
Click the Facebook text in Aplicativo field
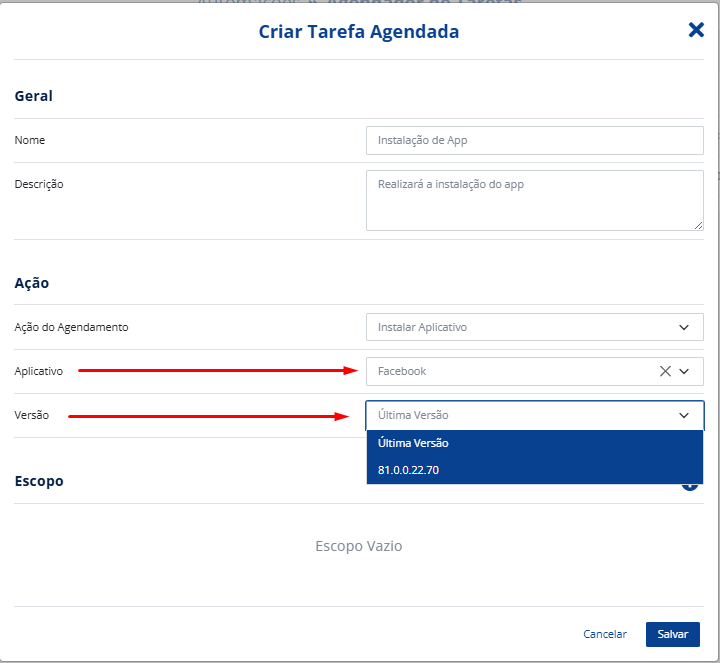pos(402,371)
